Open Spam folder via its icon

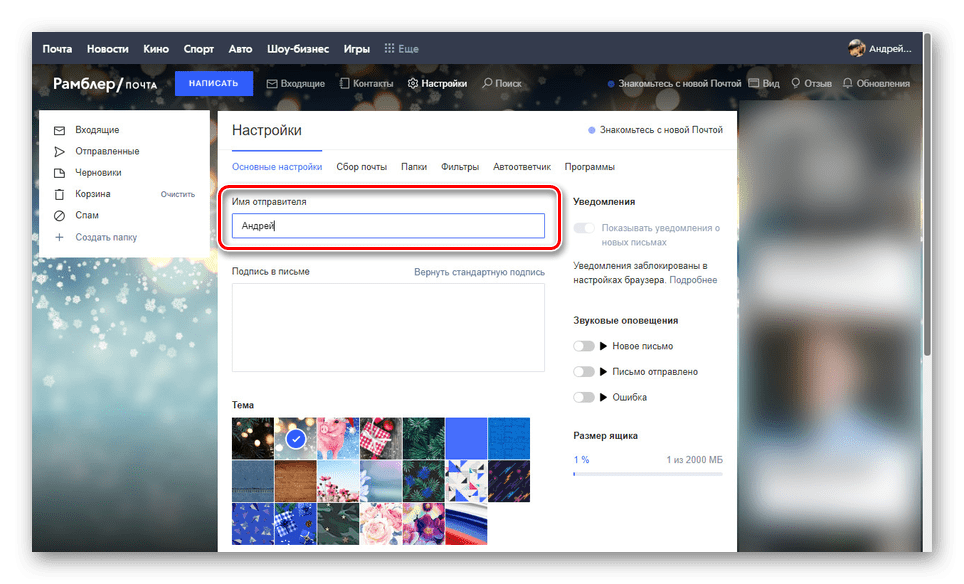tap(59, 215)
